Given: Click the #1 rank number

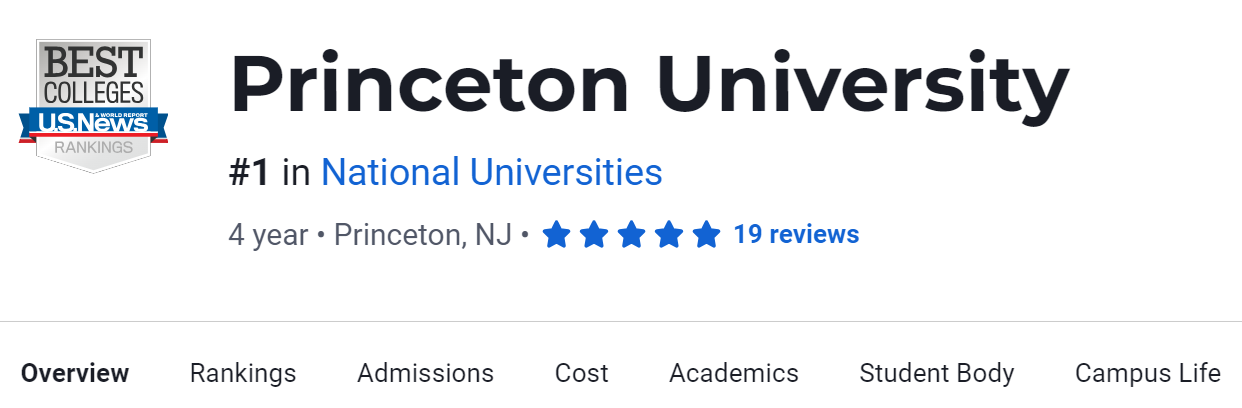Looking at the screenshot, I should click(249, 173).
